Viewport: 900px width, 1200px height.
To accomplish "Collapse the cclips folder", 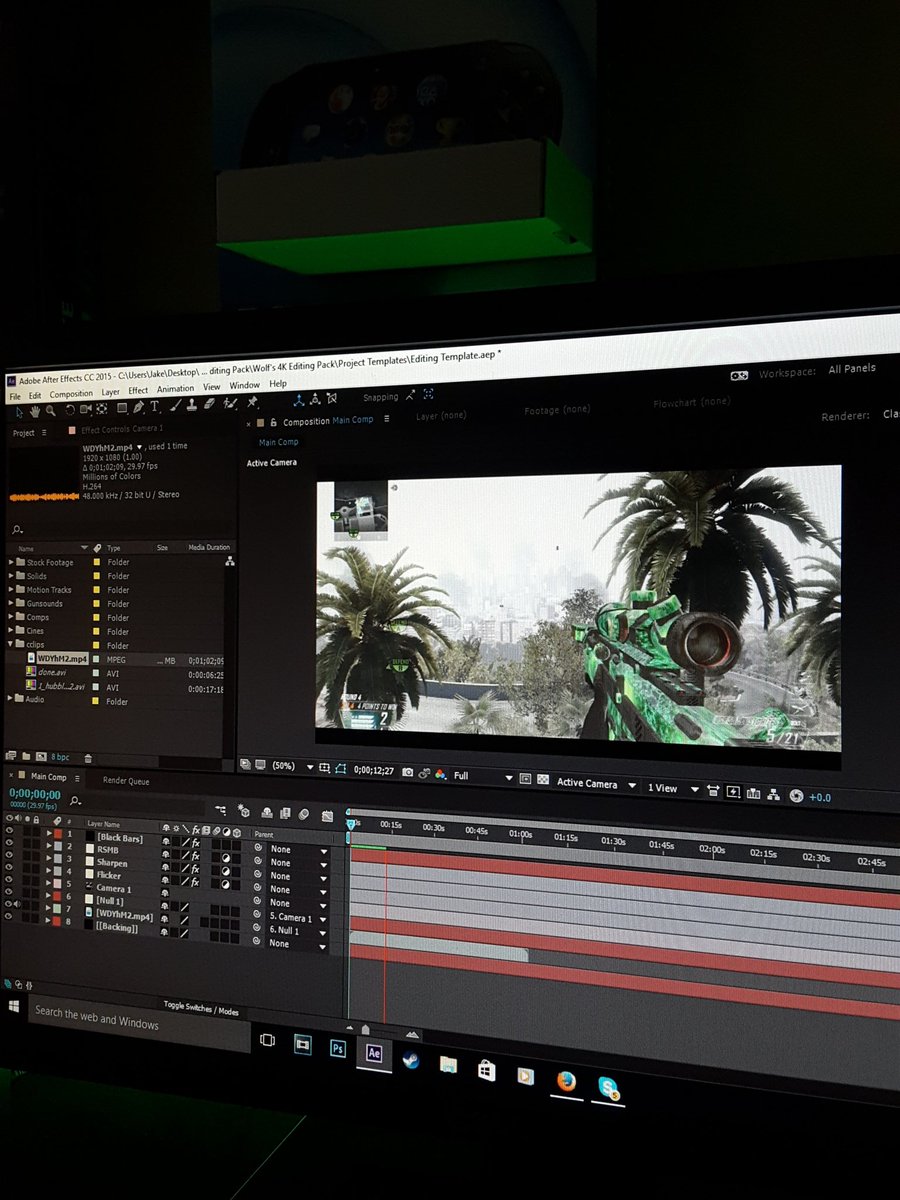I will point(11,644).
